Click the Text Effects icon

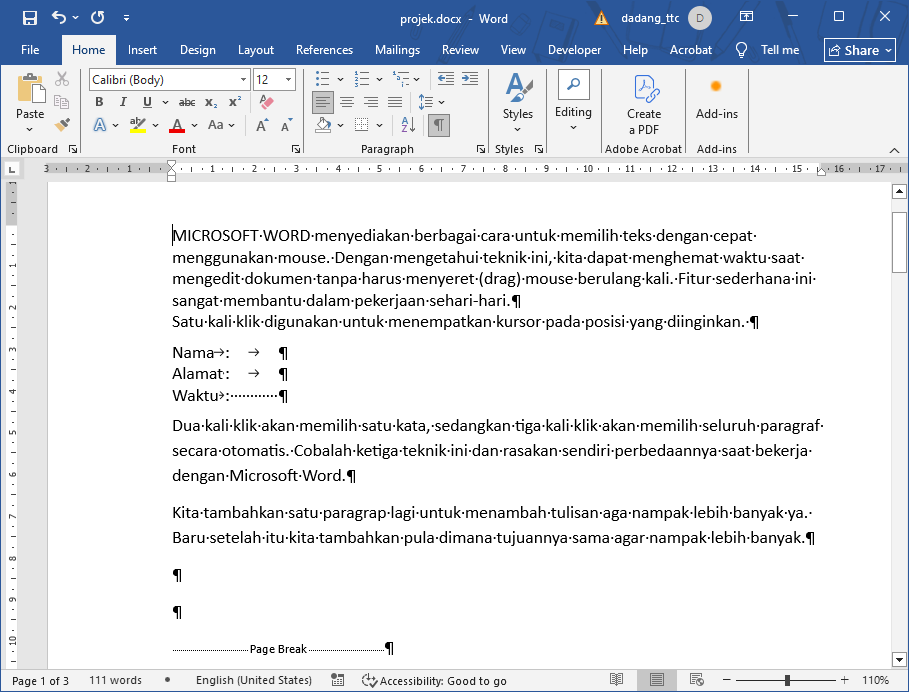100,125
